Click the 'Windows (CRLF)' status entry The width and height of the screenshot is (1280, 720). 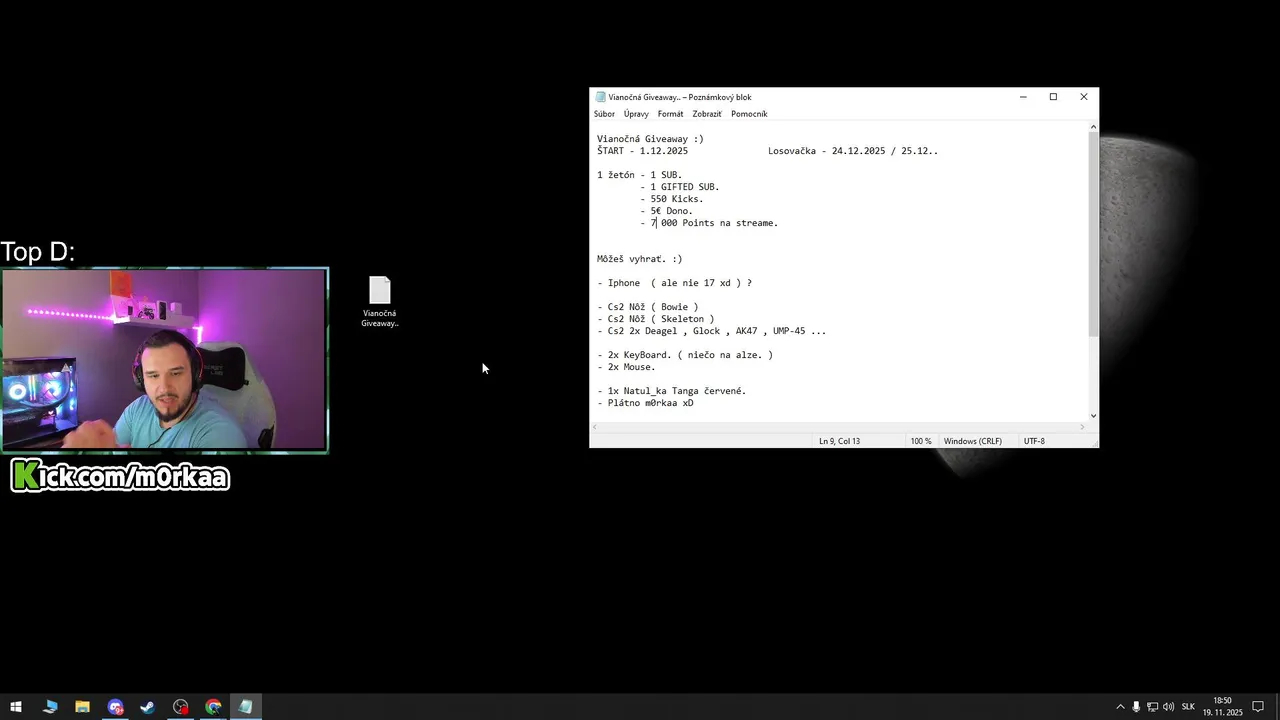pyautogui.click(x=973, y=441)
